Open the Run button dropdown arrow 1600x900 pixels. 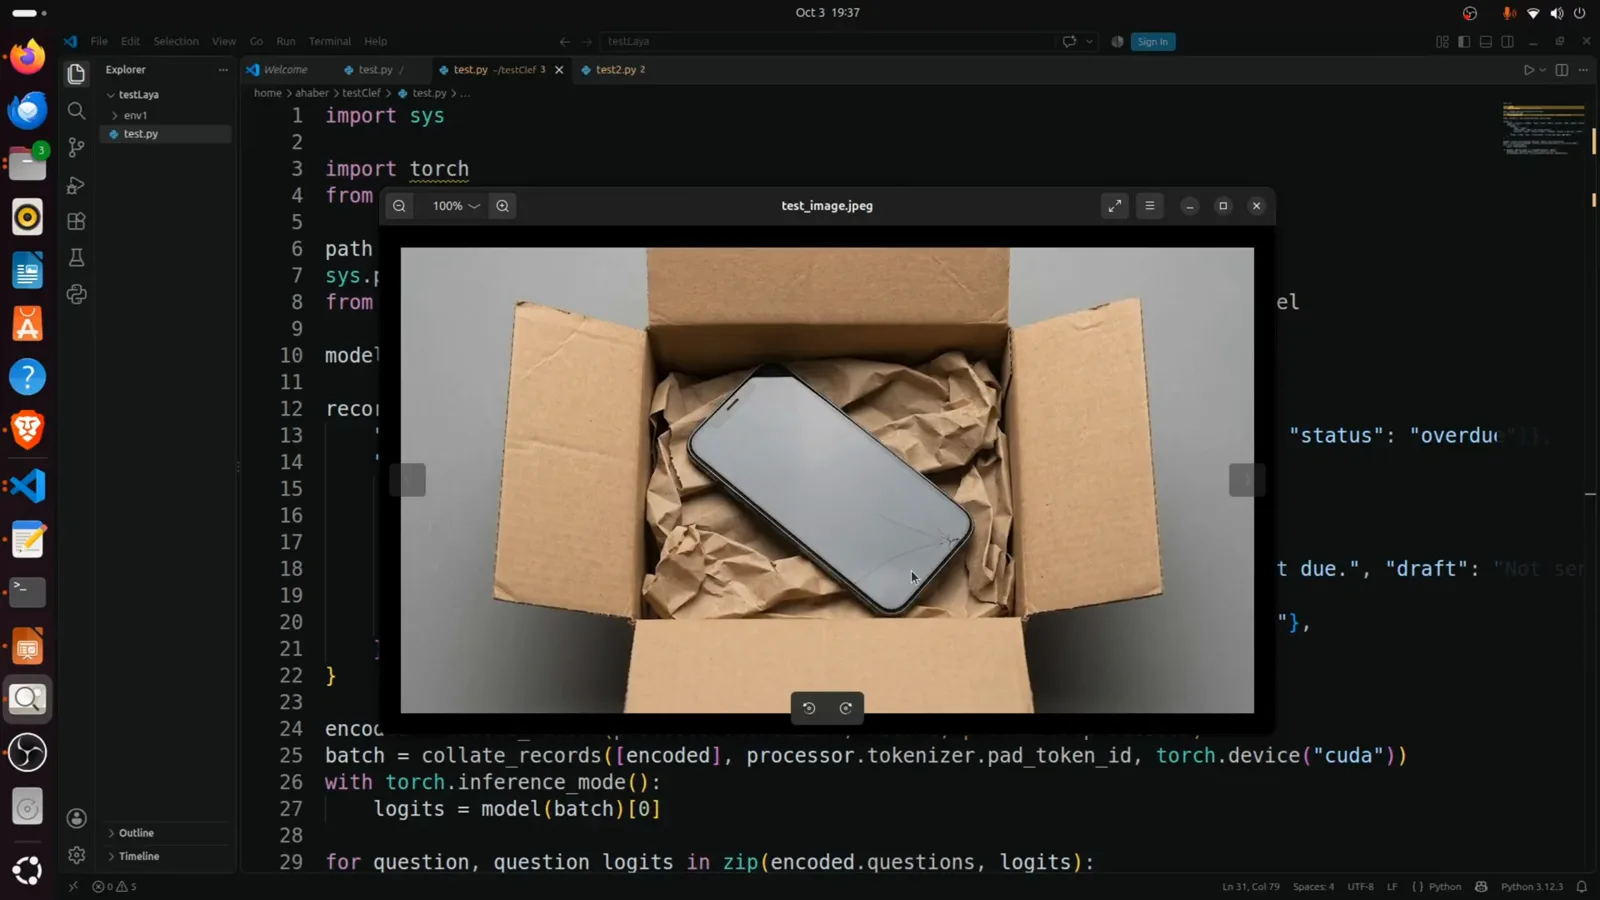click(x=1543, y=70)
